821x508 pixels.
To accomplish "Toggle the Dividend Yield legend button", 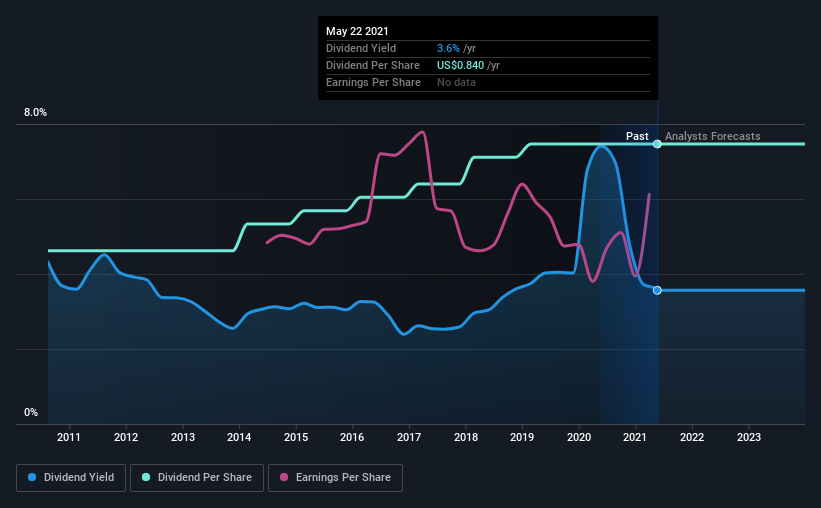I will [72, 478].
